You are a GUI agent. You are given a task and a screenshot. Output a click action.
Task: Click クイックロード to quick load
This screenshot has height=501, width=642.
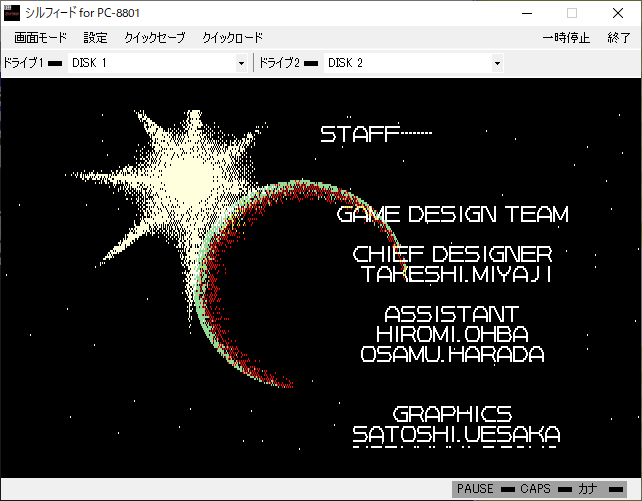pyautogui.click(x=232, y=38)
